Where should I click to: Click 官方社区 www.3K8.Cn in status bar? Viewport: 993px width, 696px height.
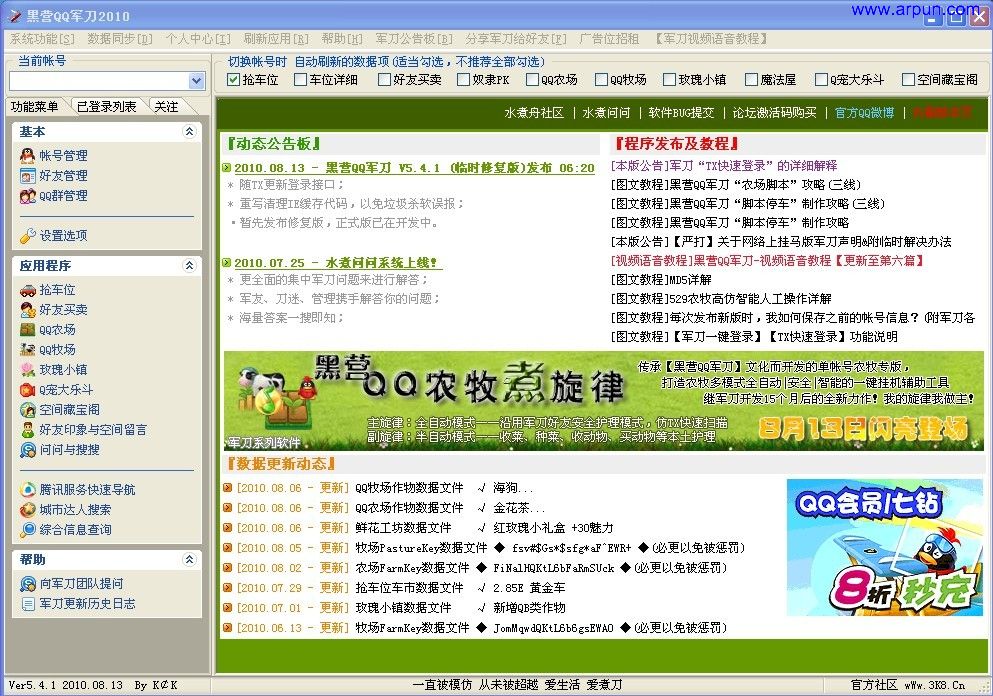pyautogui.click(x=908, y=685)
